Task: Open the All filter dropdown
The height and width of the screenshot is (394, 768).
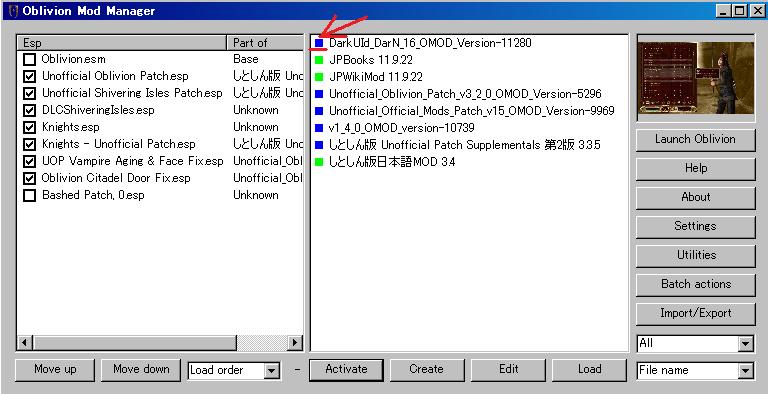Action: (x=745, y=344)
